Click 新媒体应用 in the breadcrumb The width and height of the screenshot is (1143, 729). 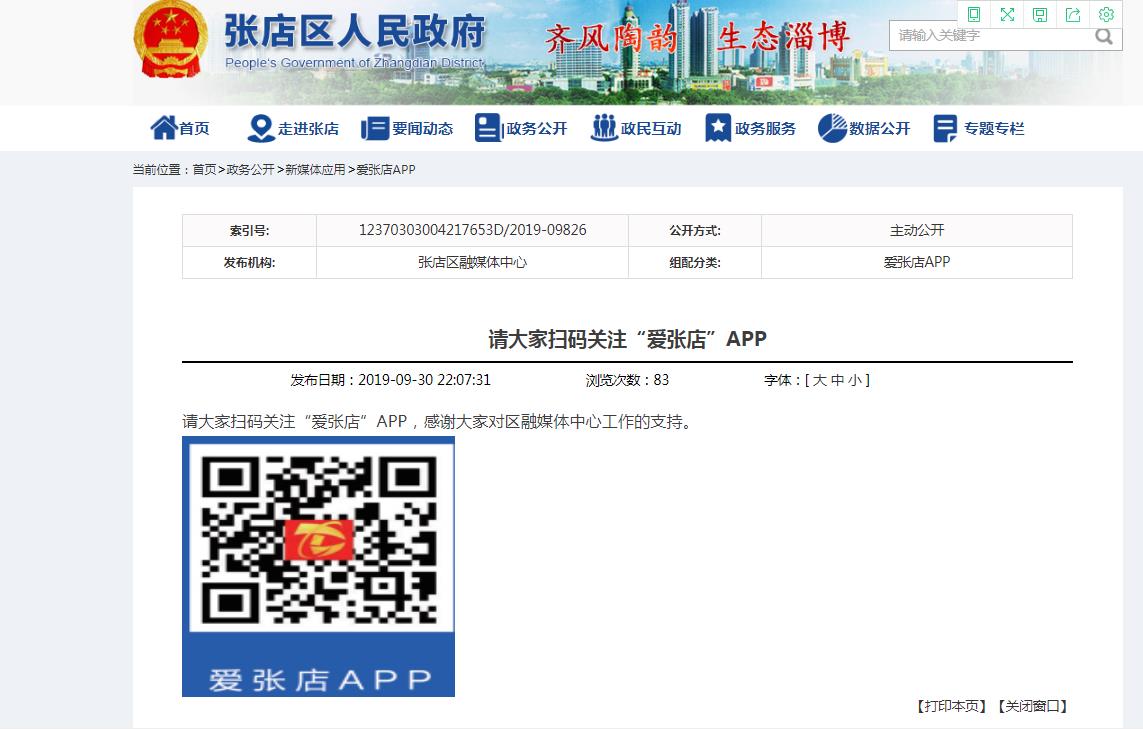point(315,170)
